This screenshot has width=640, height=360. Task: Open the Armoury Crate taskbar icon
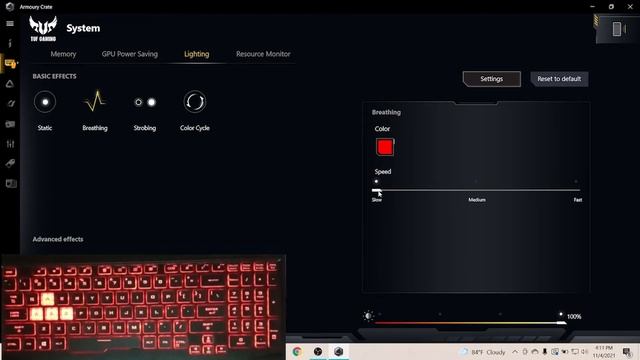point(338,351)
